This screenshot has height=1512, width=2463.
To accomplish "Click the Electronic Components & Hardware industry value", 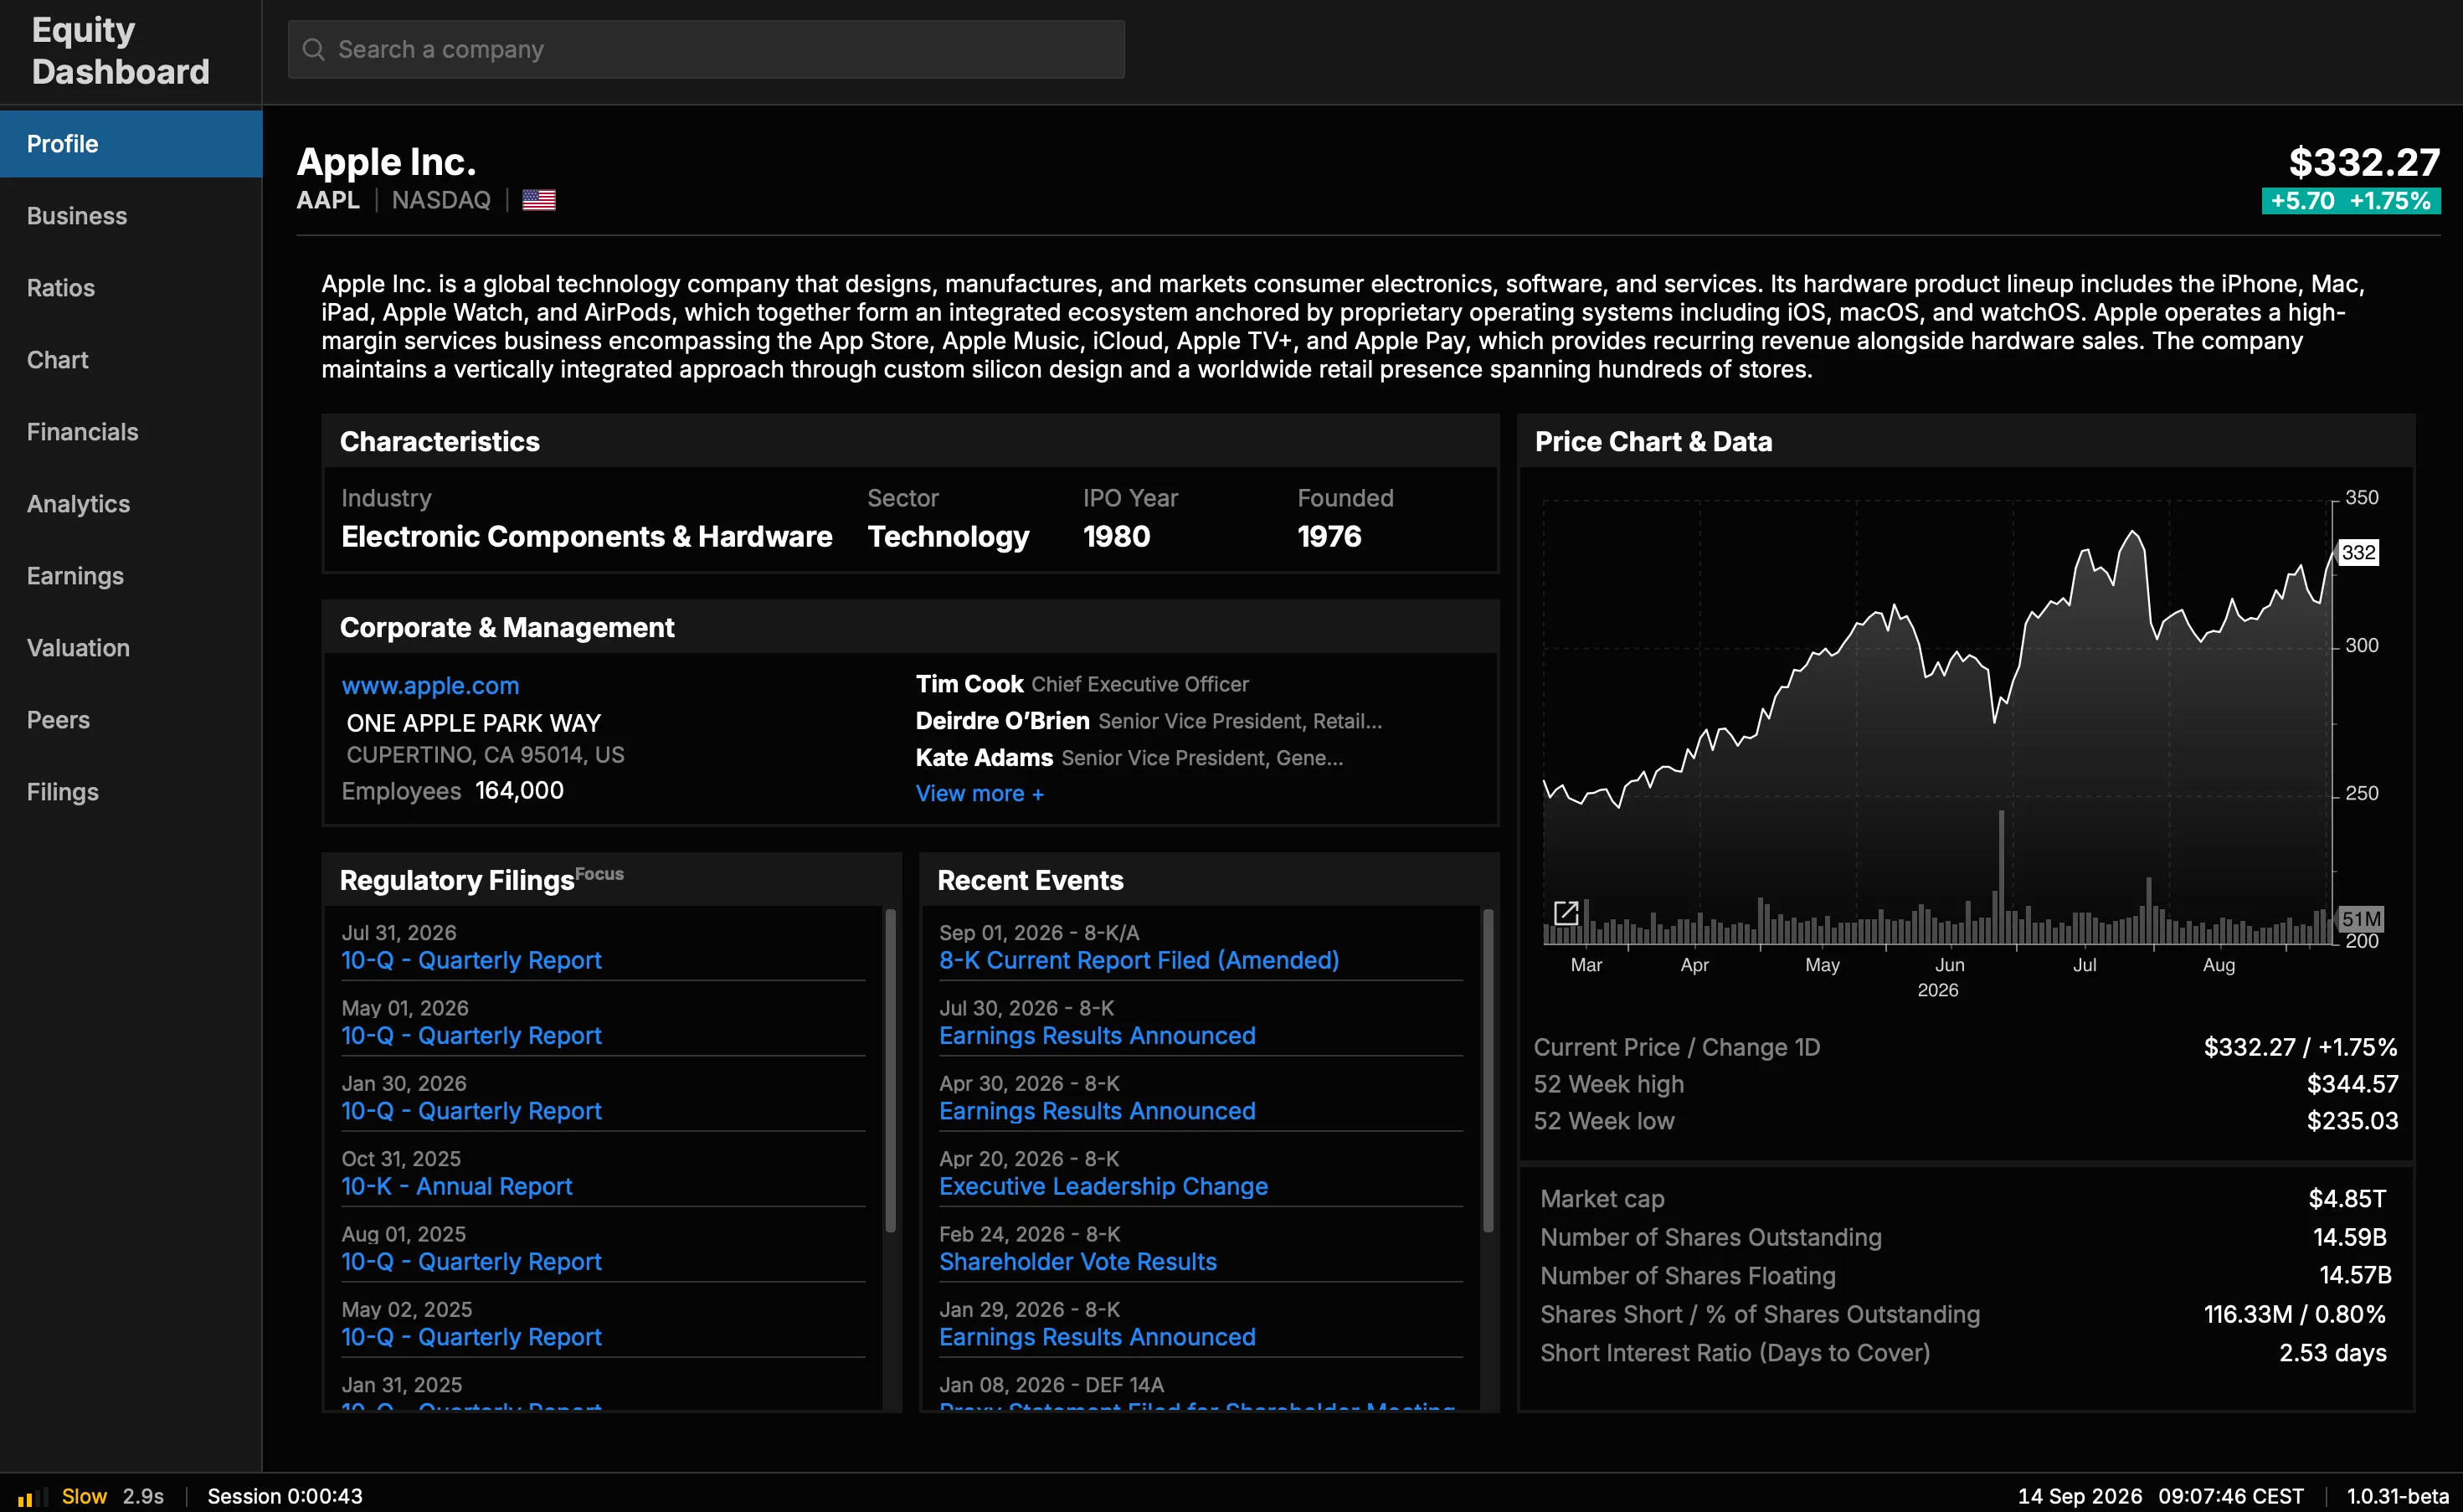I will pos(587,537).
